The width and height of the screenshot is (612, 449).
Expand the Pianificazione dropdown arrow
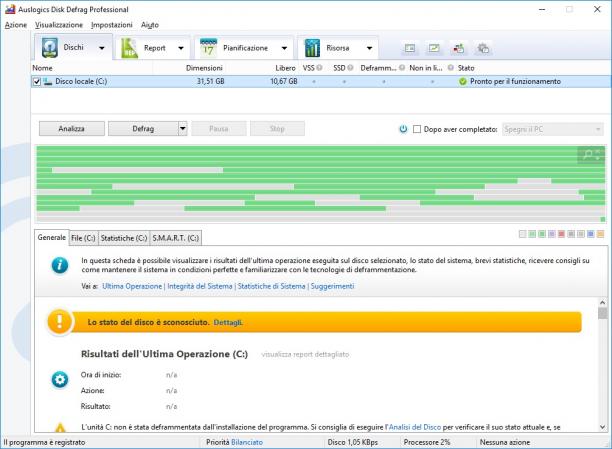point(284,48)
